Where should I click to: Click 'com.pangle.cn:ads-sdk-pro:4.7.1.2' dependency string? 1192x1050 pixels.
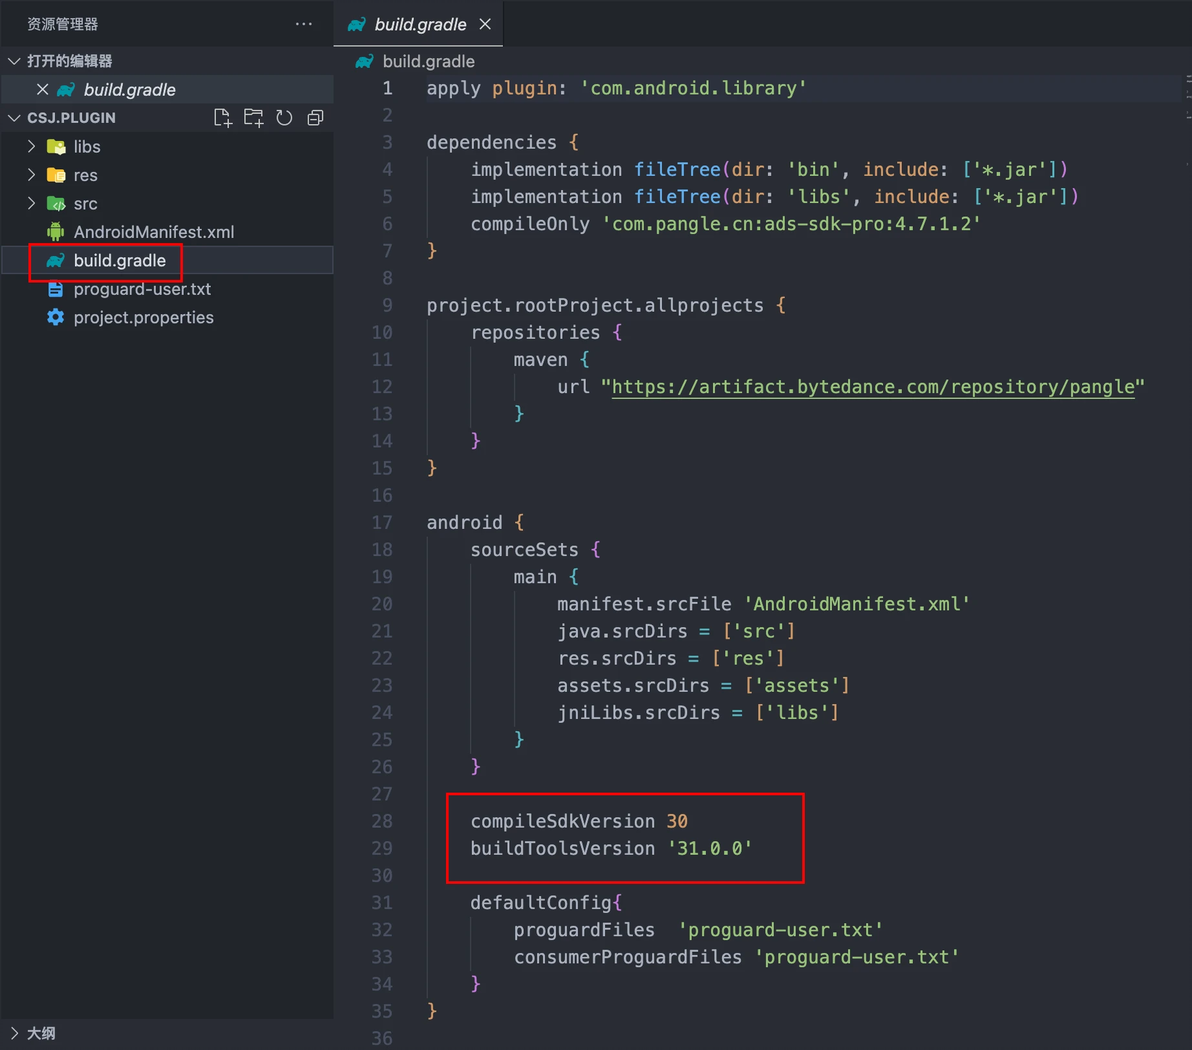tap(791, 224)
